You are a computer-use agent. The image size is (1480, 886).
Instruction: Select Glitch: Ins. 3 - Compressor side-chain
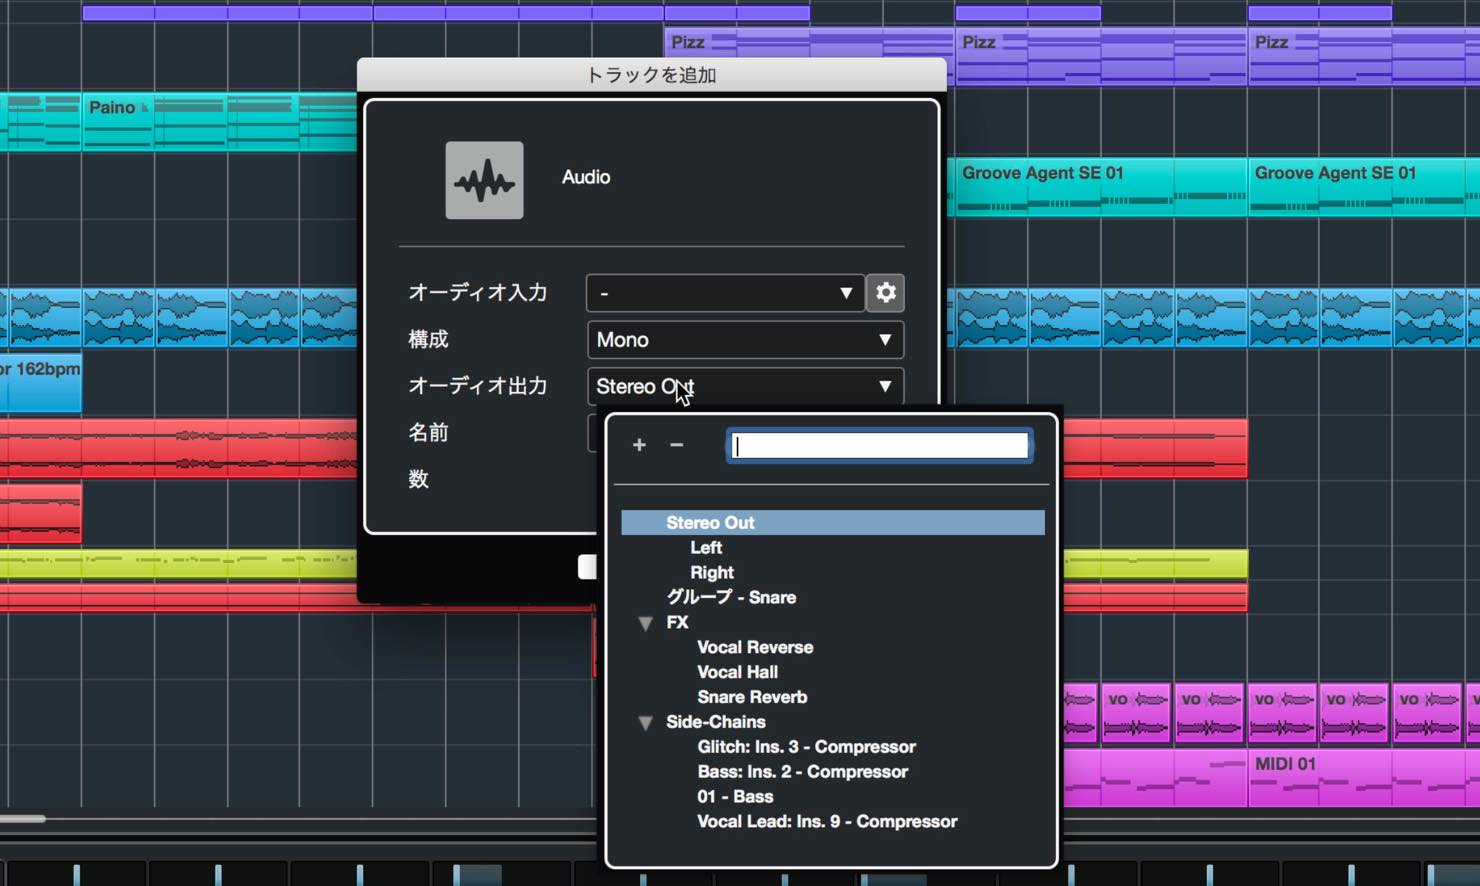[806, 747]
